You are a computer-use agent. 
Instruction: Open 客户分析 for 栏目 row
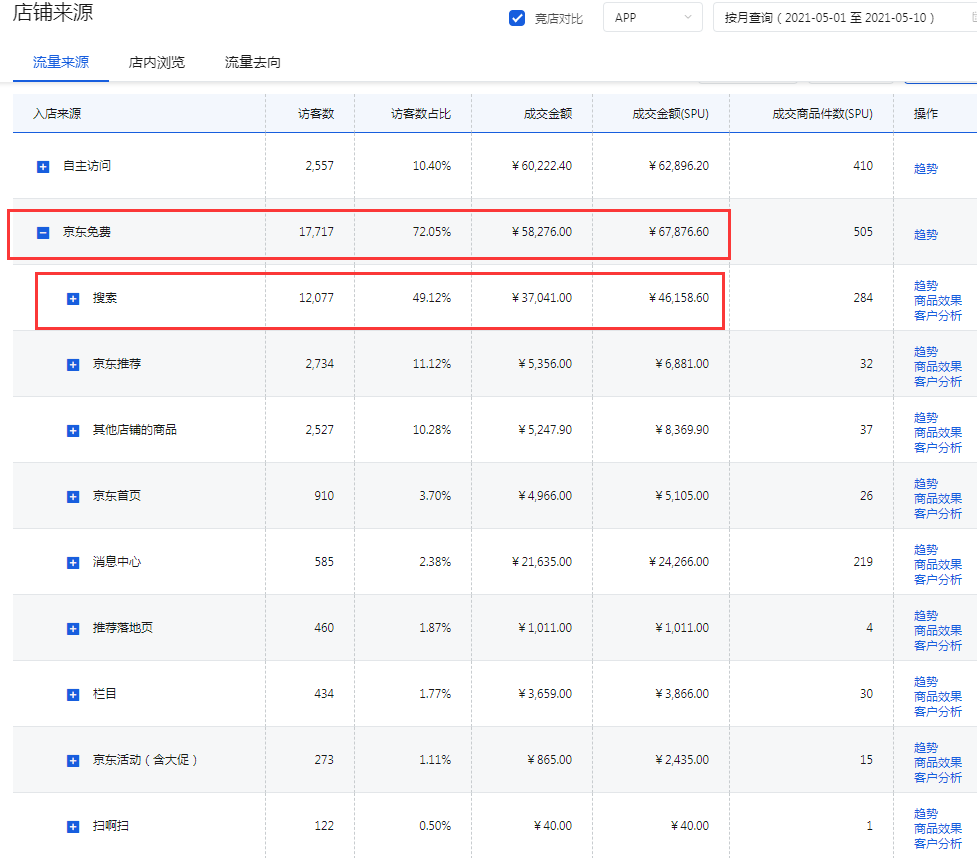tap(938, 712)
